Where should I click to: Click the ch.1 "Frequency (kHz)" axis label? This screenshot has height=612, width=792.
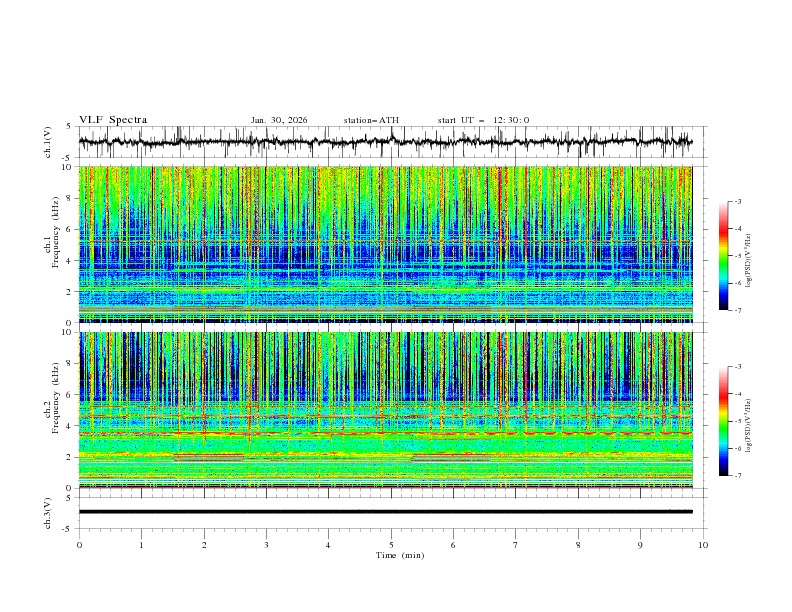coord(56,232)
